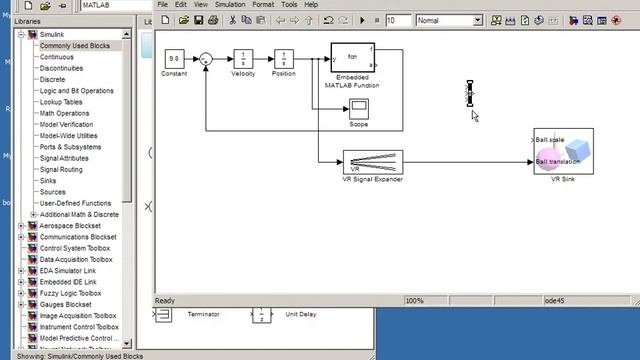The height and width of the screenshot is (360, 640).
Task: Select Math Operations library category
Action: click(x=64, y=113)
